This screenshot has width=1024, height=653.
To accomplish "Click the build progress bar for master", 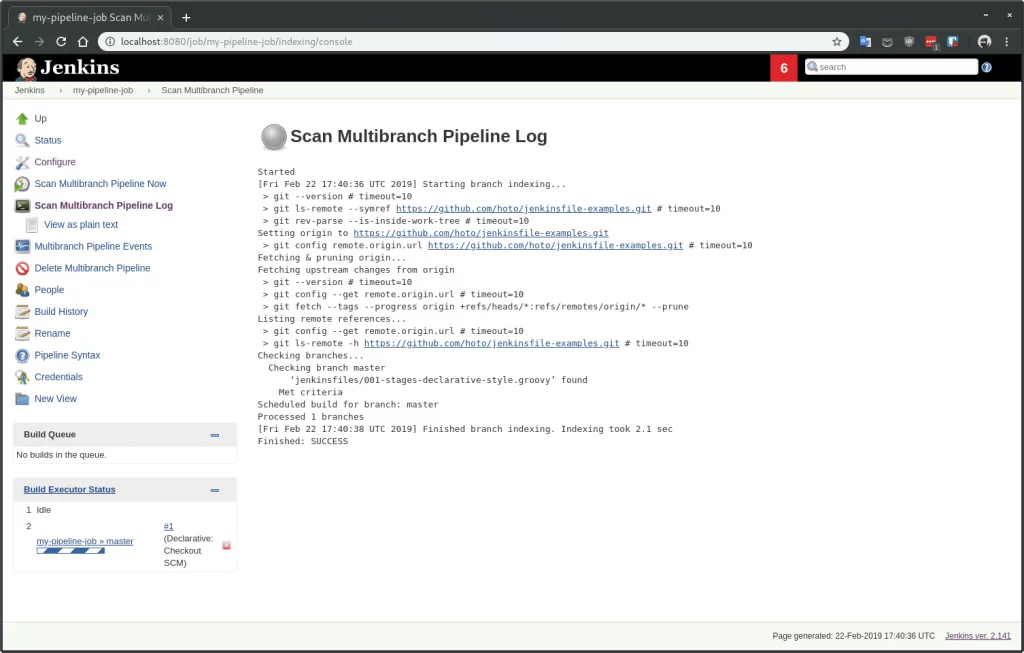I will click(x=71, y=551).
